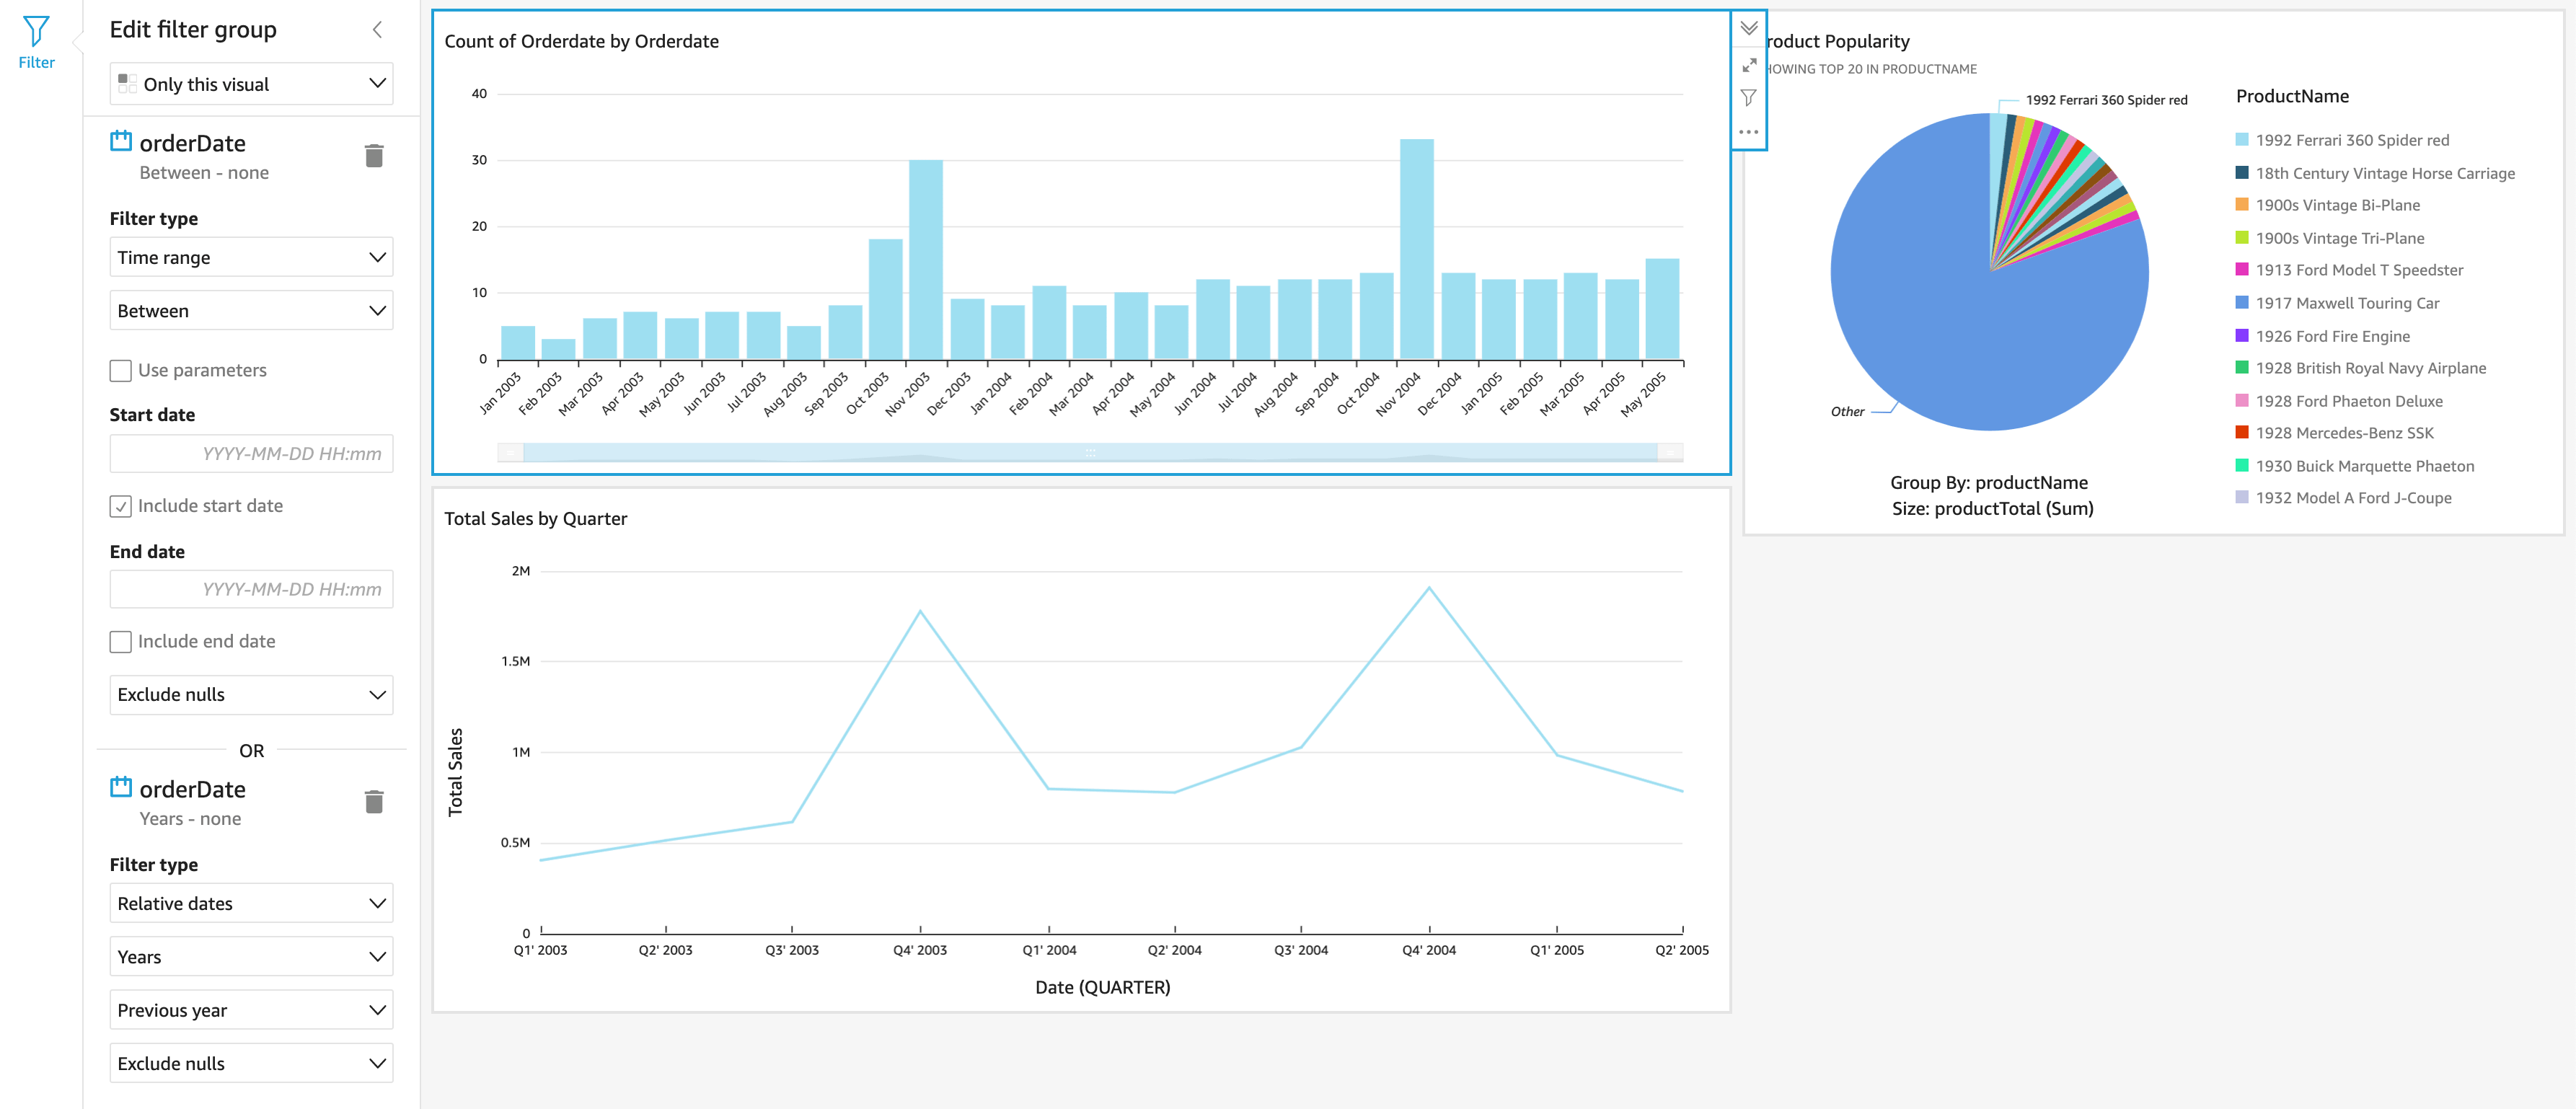
Task: Collapse the Edit filter group panel with the chevron
Action: tap(377, 29)
